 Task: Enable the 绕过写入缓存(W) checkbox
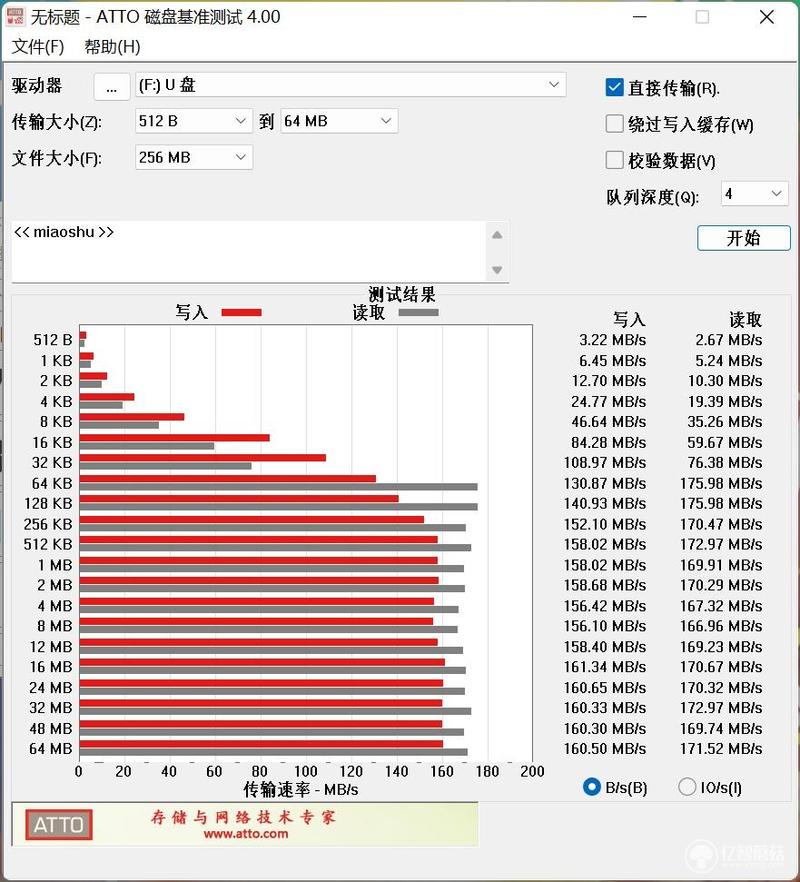[614, 124]
